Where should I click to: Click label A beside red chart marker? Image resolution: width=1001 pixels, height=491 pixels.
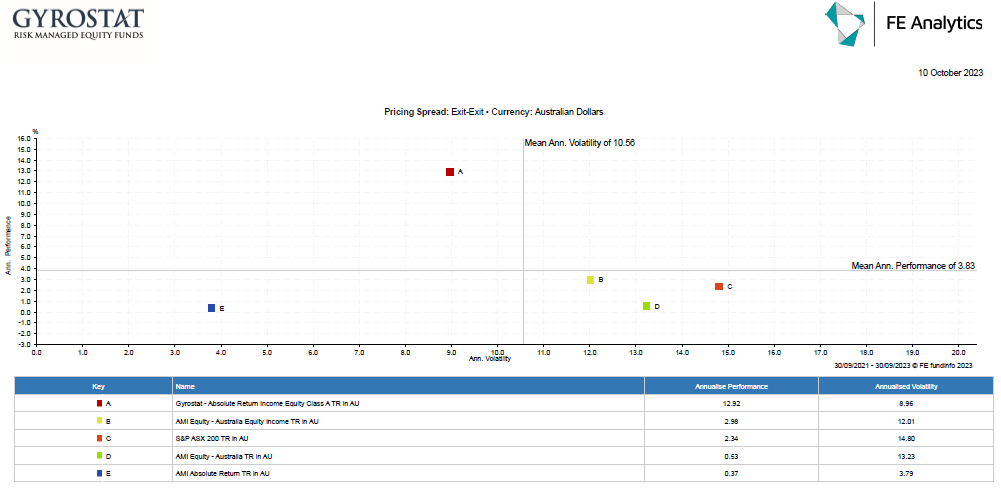coord(460,172)
